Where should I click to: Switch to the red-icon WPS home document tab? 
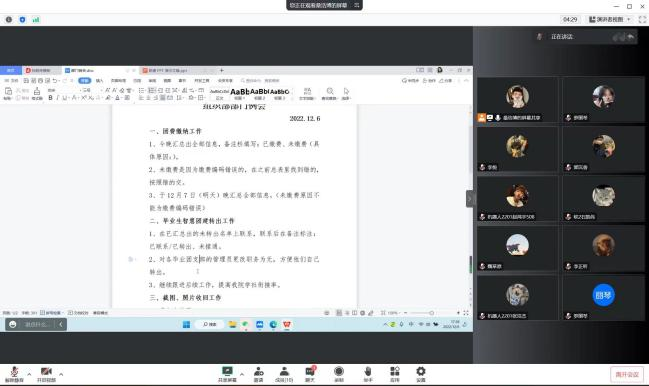(41, 71)
